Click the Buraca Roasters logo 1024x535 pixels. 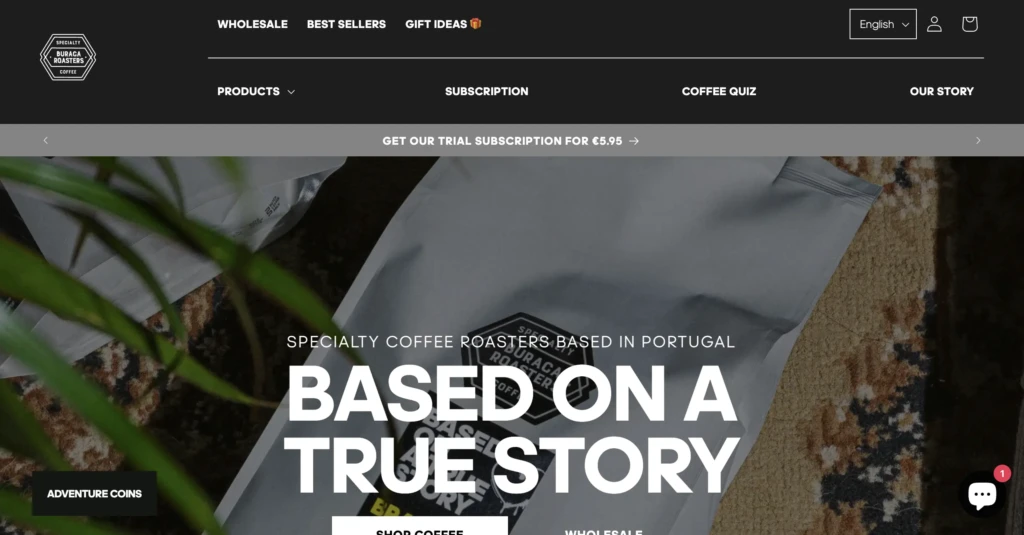[x=68, y=57]
